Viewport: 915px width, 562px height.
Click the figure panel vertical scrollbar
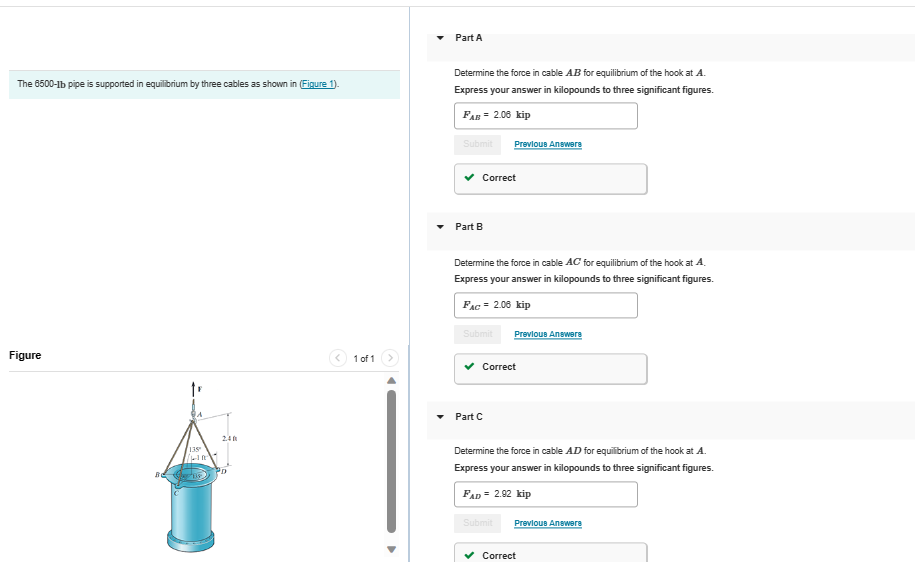coord(392,461)
